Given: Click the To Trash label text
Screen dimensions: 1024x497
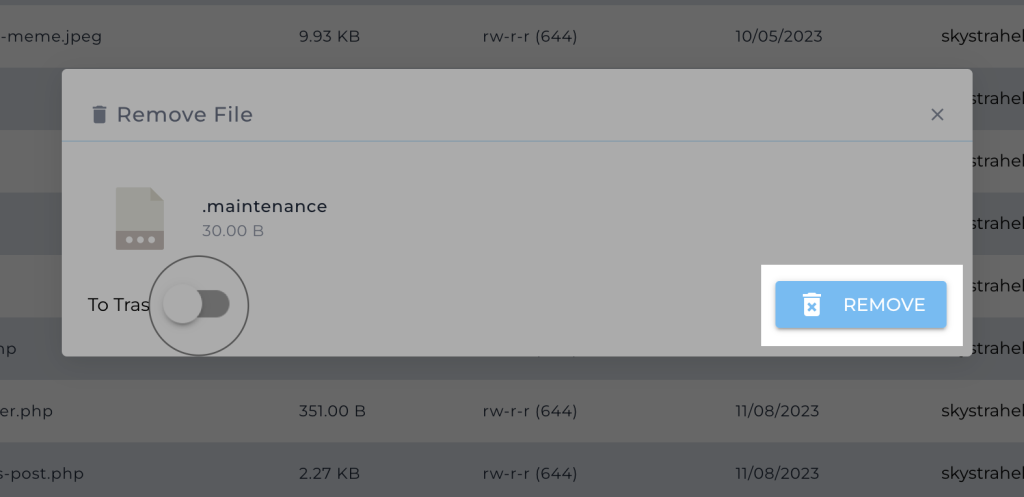Looking at the screenshot, I should 118,305.
